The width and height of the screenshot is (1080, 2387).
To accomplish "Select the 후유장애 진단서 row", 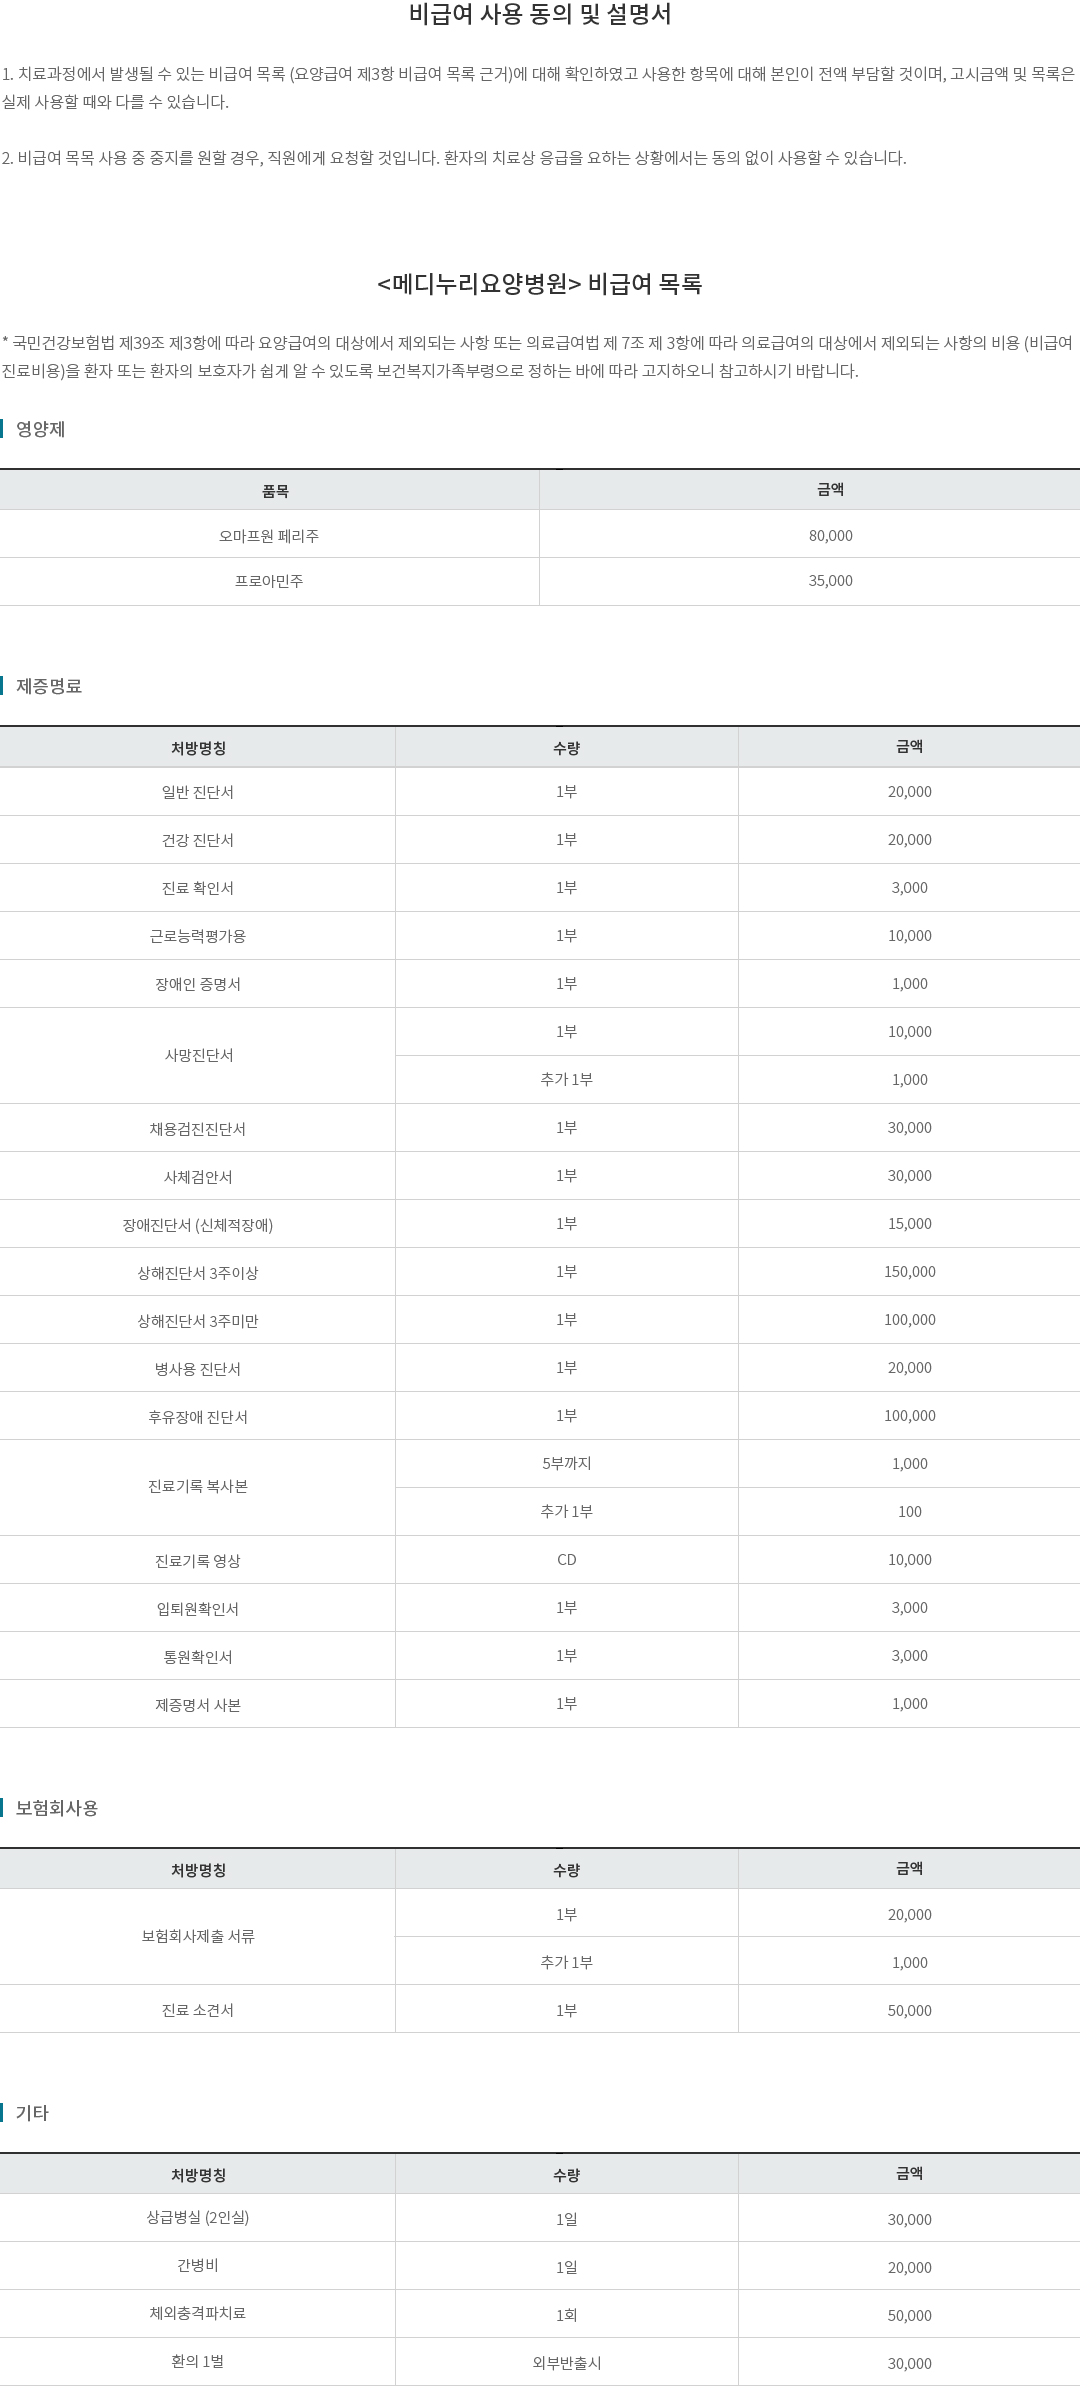I will [540, 1416].
